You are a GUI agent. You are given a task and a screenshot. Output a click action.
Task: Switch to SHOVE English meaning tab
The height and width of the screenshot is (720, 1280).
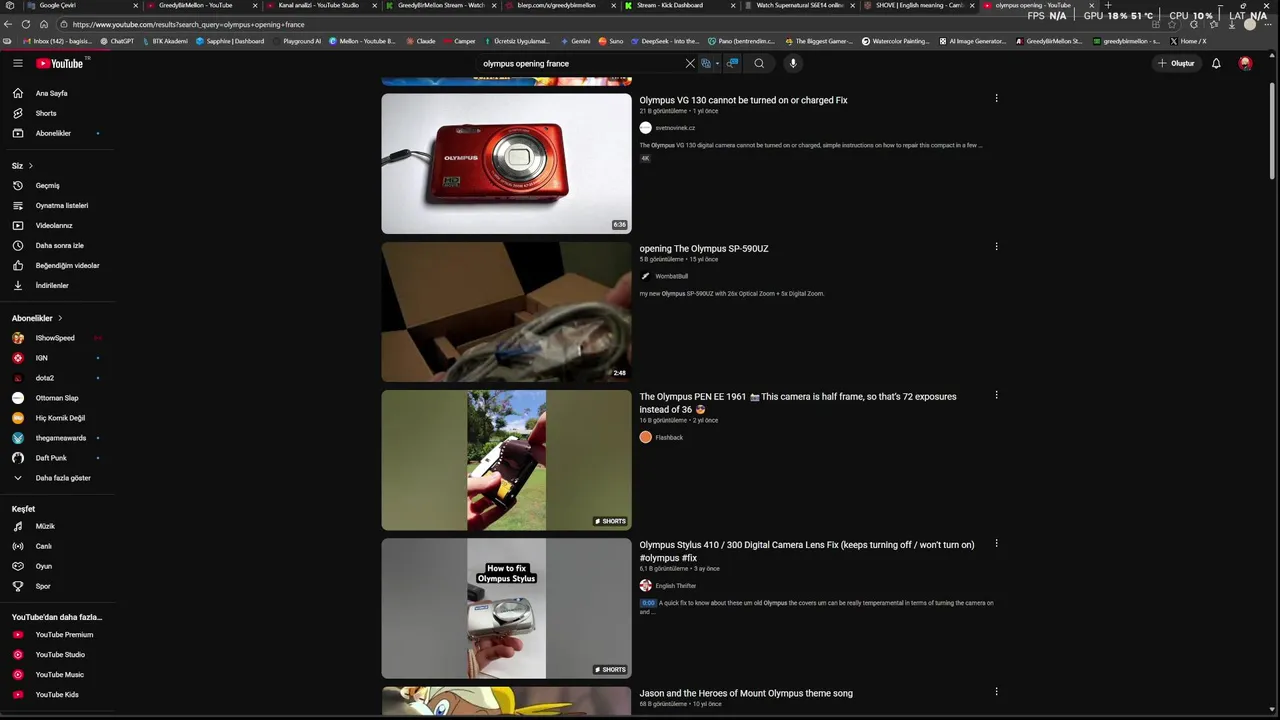[920, 5]
